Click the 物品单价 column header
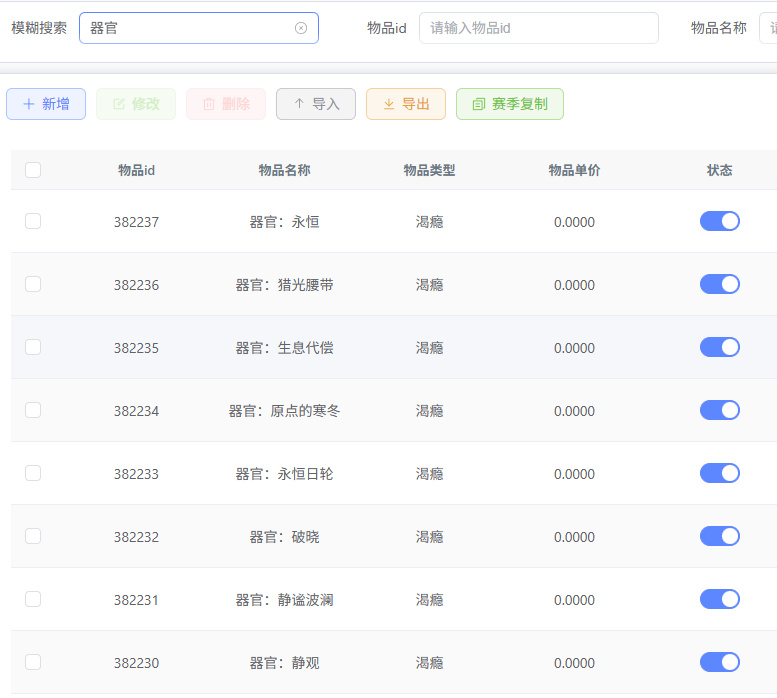777x698 pixels. (574, 170)
